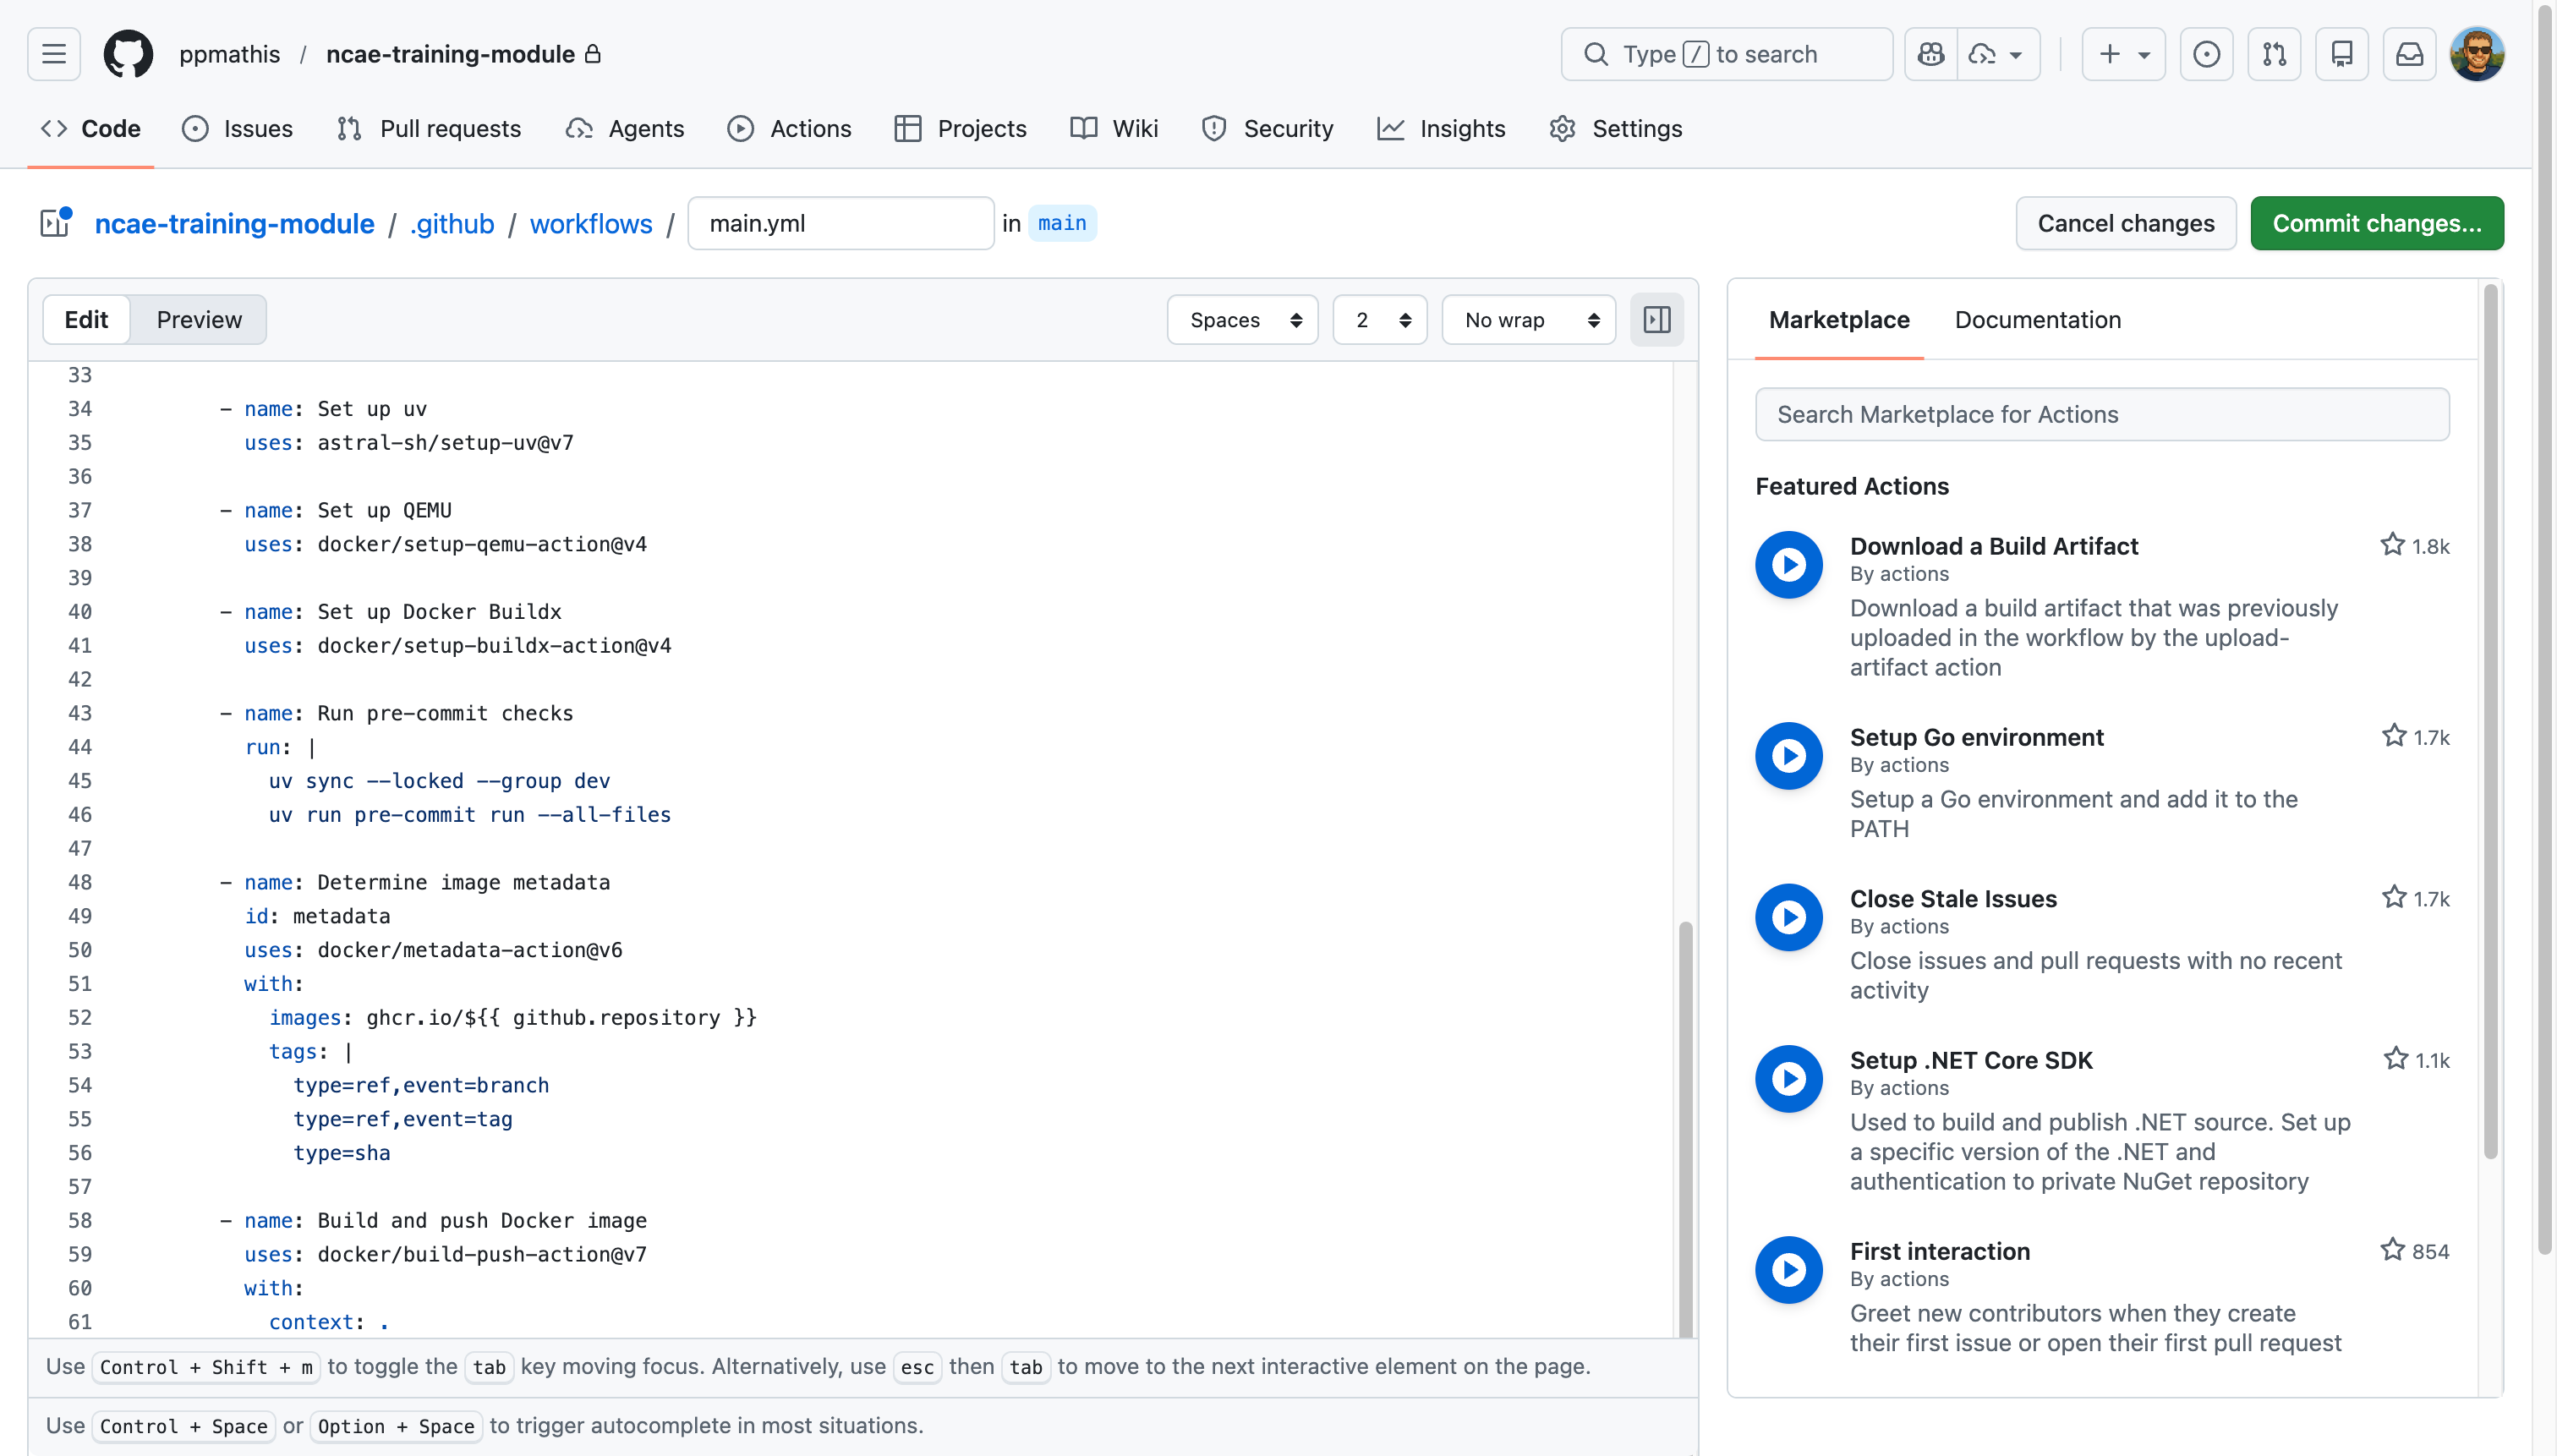2557x1456 pixels.
Task: Click the Setup Go environment star icon
Action: [2393, 736]
